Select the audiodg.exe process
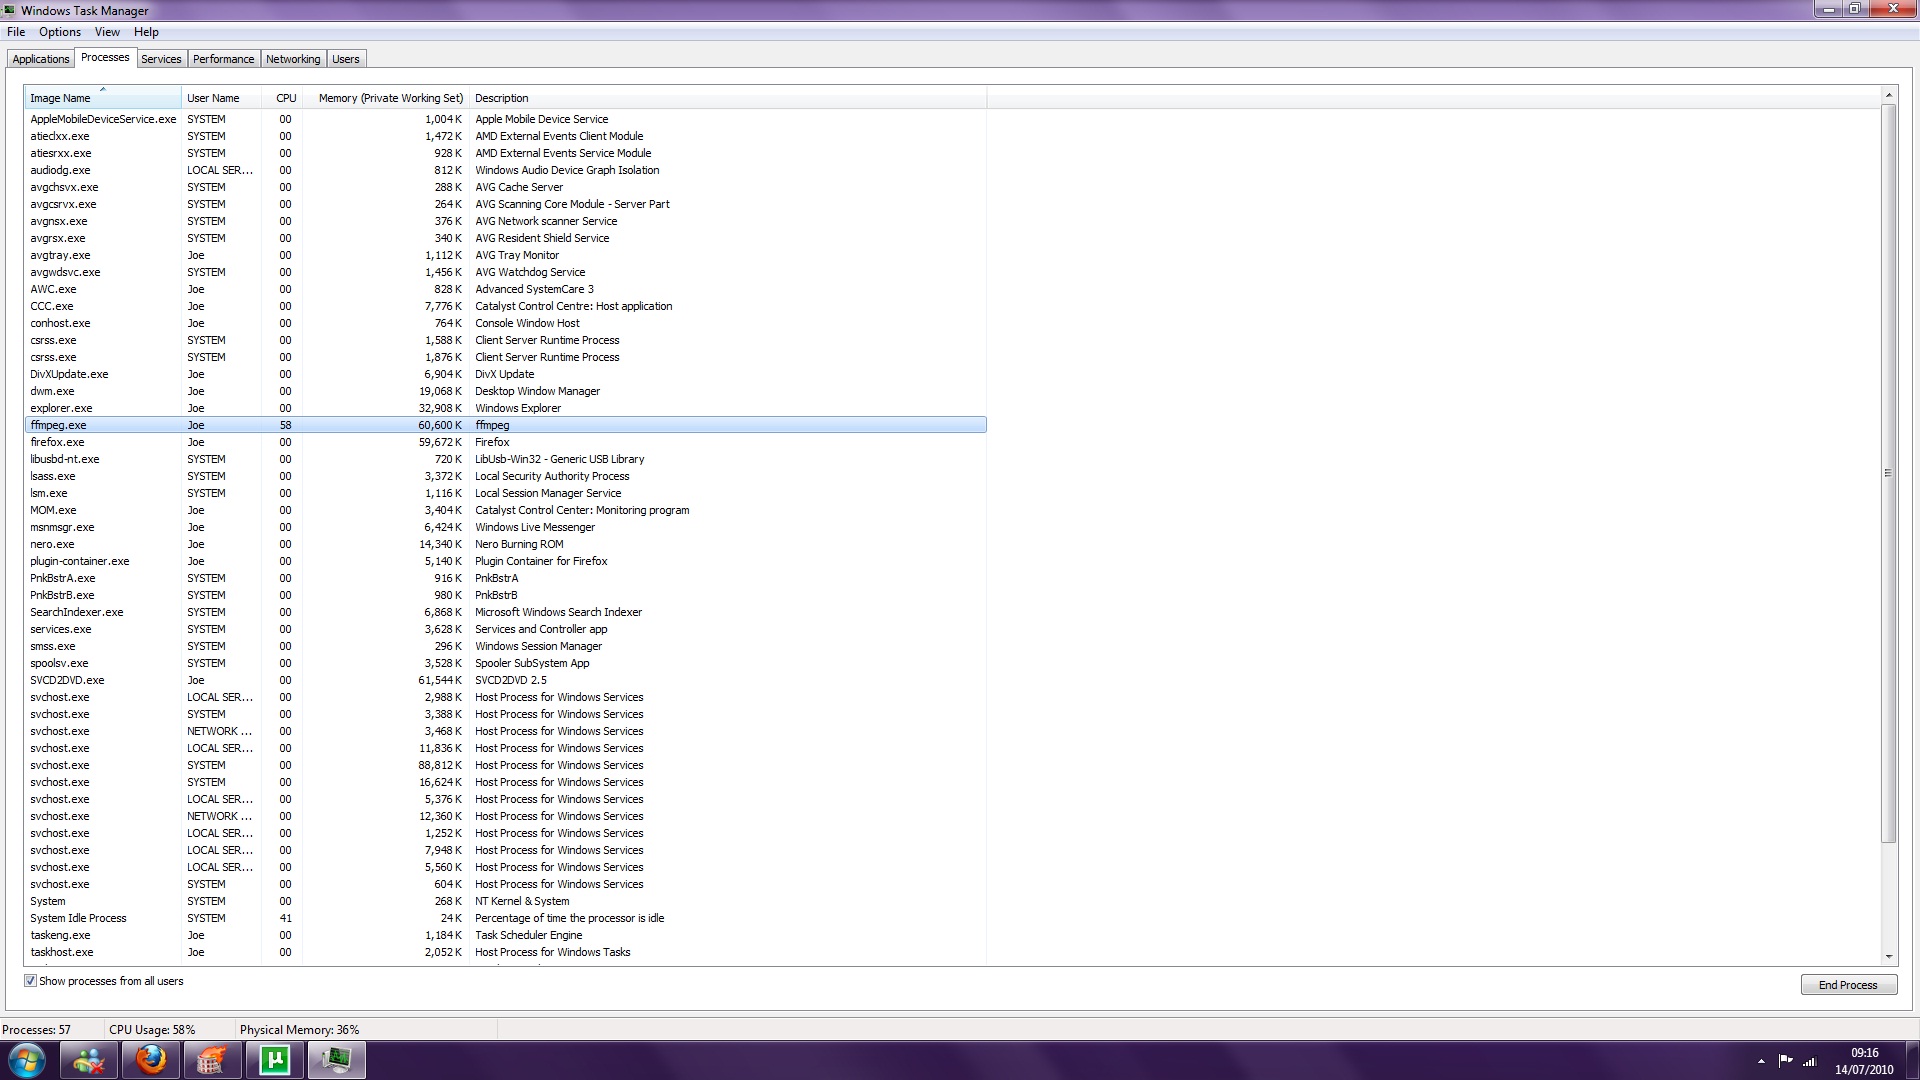Viewport: 1920px width, 1080px height. [505, 170]
